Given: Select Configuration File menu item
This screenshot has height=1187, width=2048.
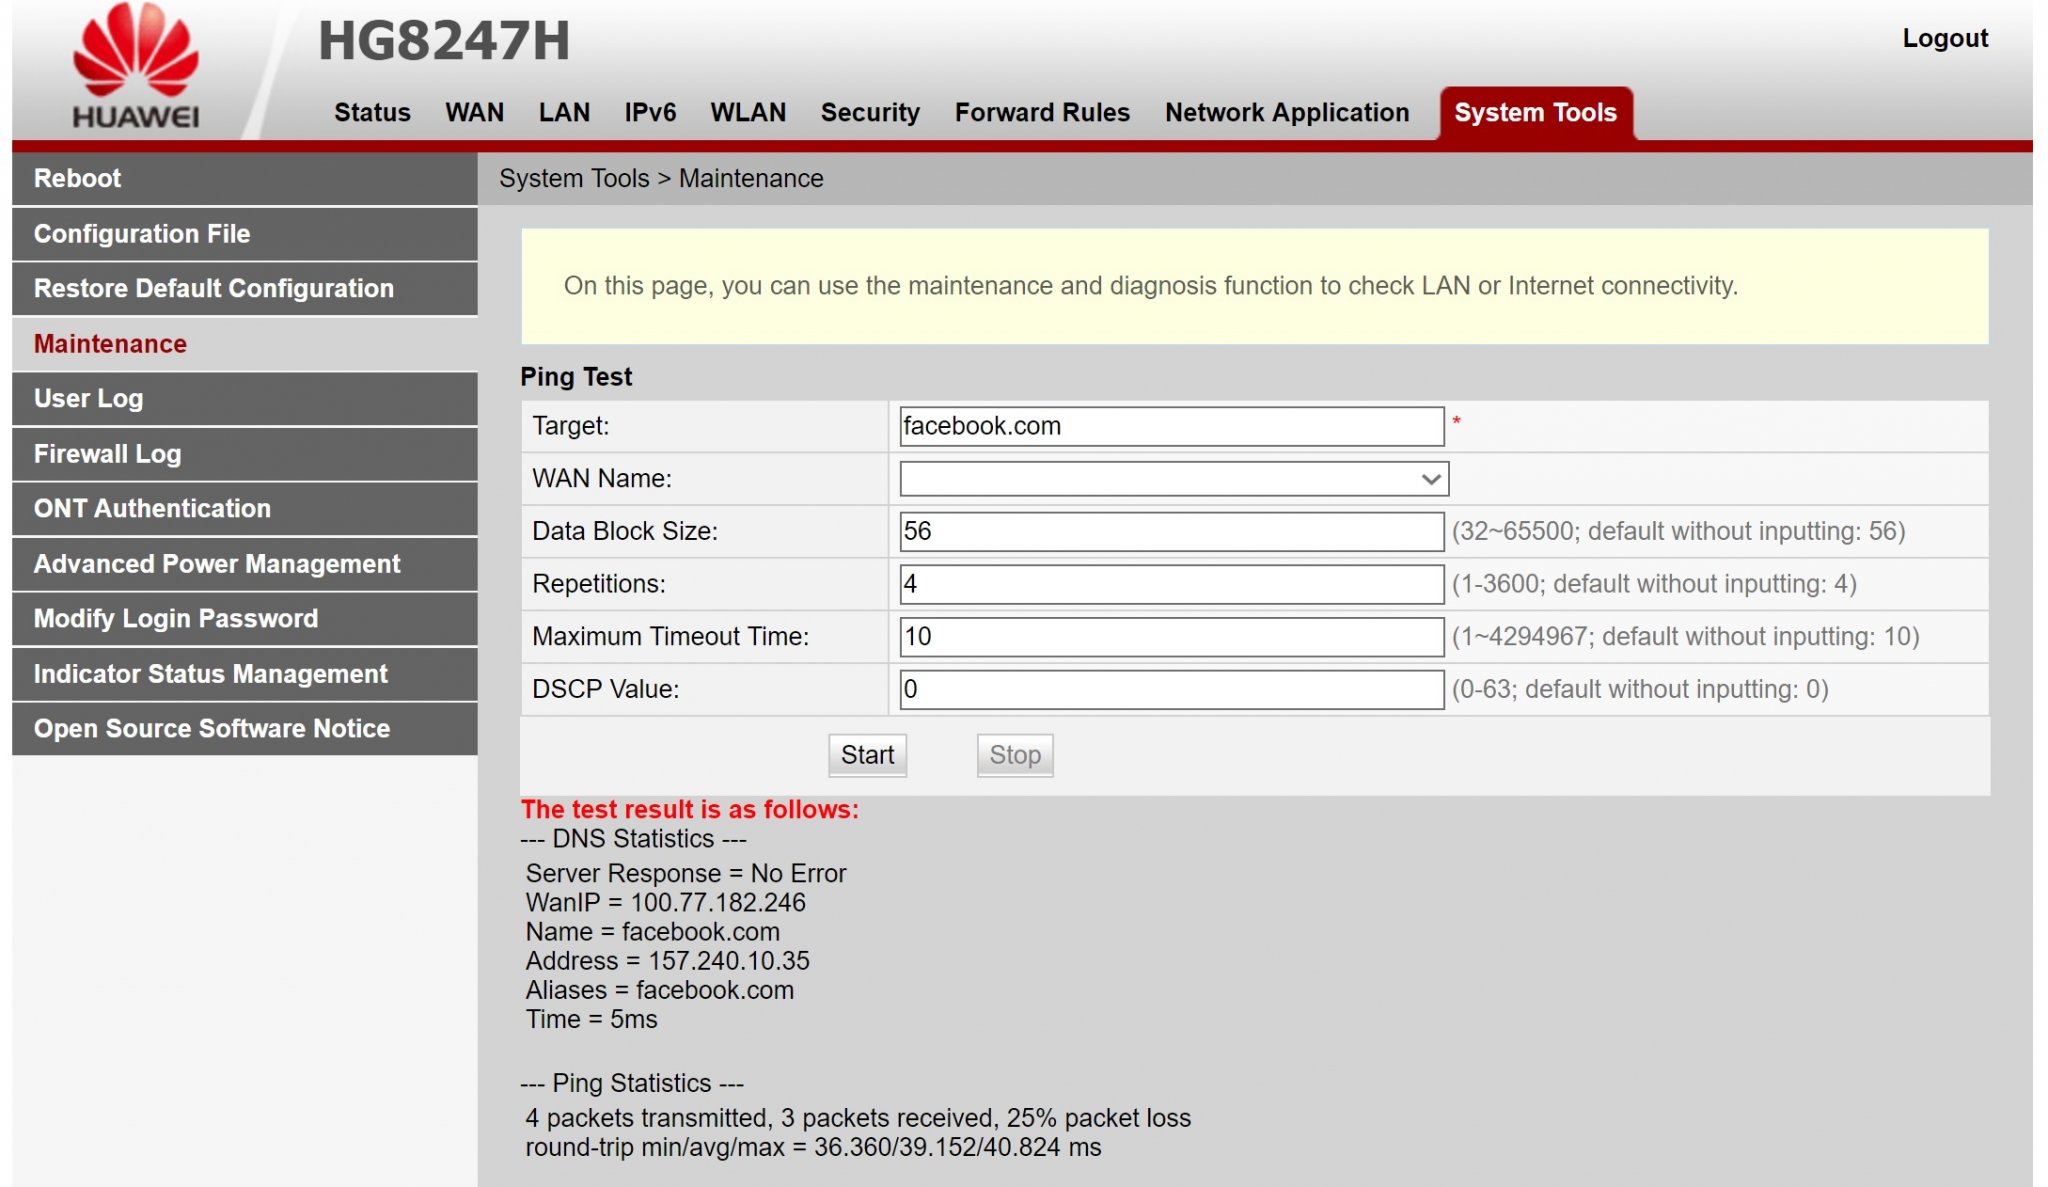Looking at the screenshot, I should 244,234.
